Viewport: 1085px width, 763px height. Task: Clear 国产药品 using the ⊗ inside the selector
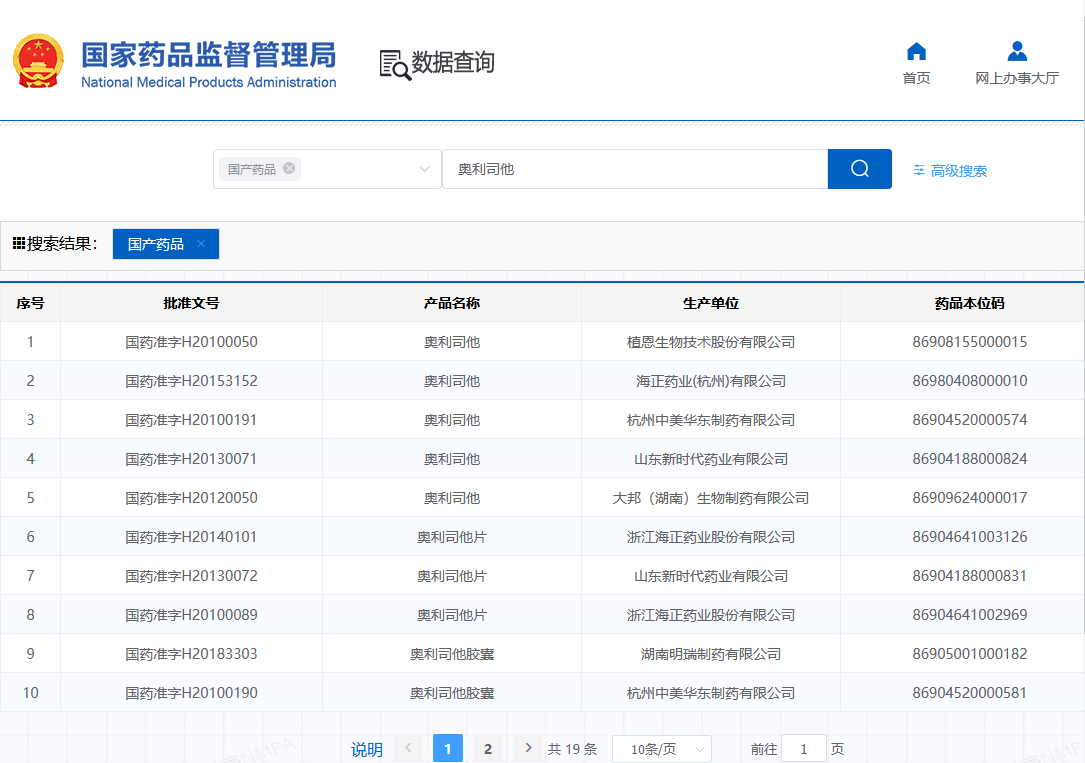[x=289, y=168]
